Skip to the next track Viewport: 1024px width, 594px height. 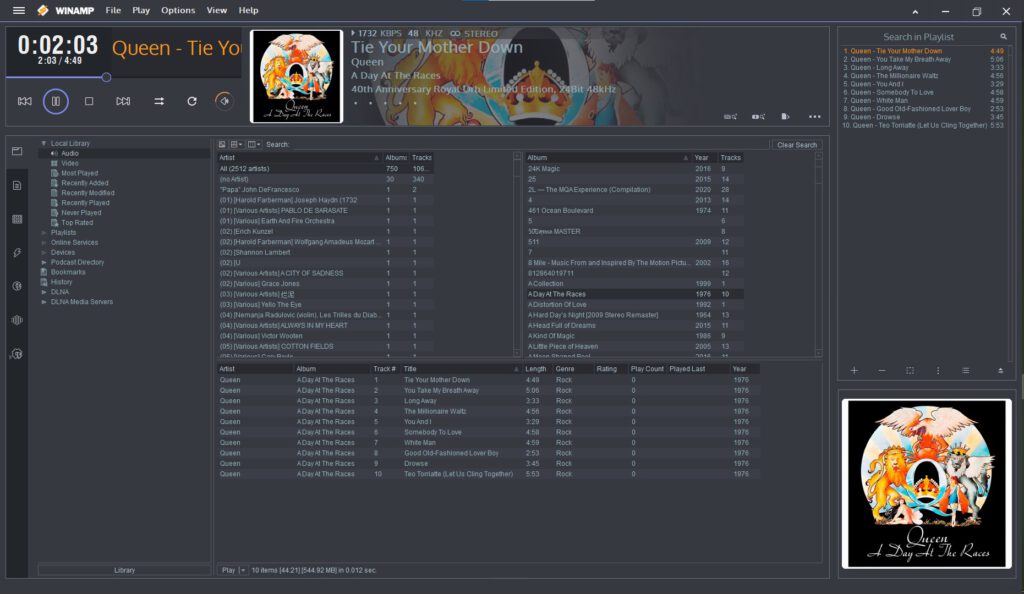[123, 101]
